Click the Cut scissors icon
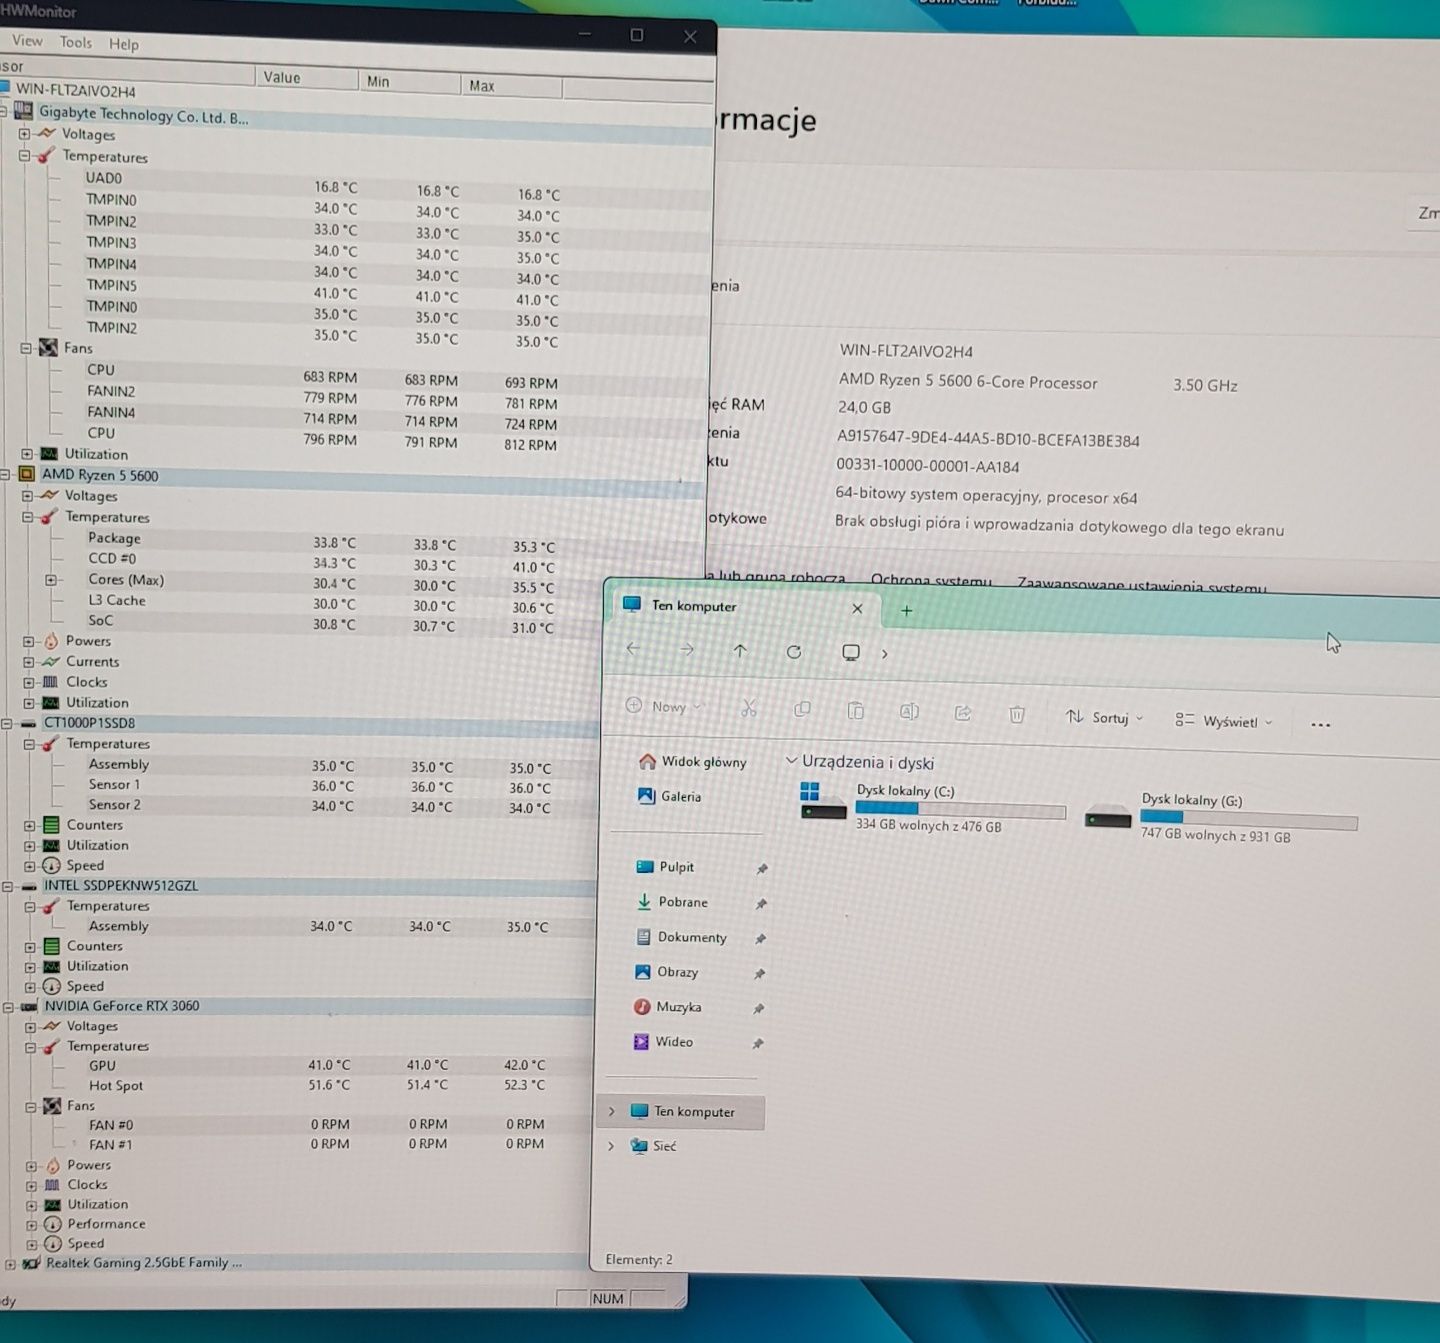 749,708
